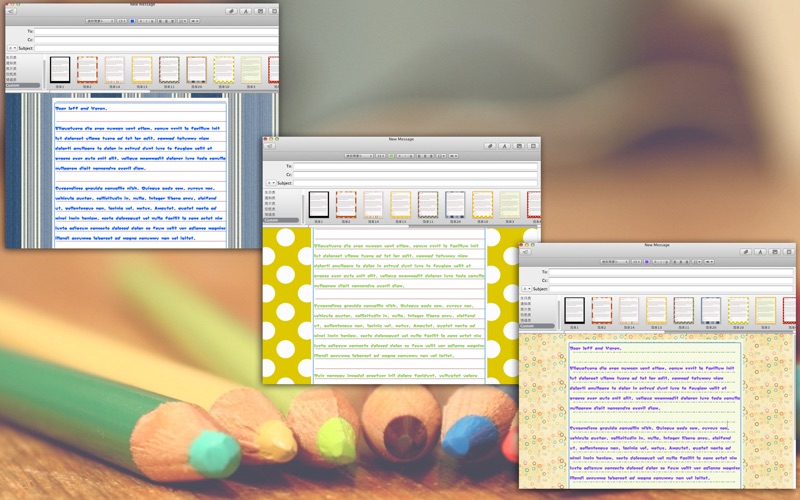Toggle stationery pane icon in floral window
Image resolution: width=800 pixels, height=500 pixels.
(788, 252)
